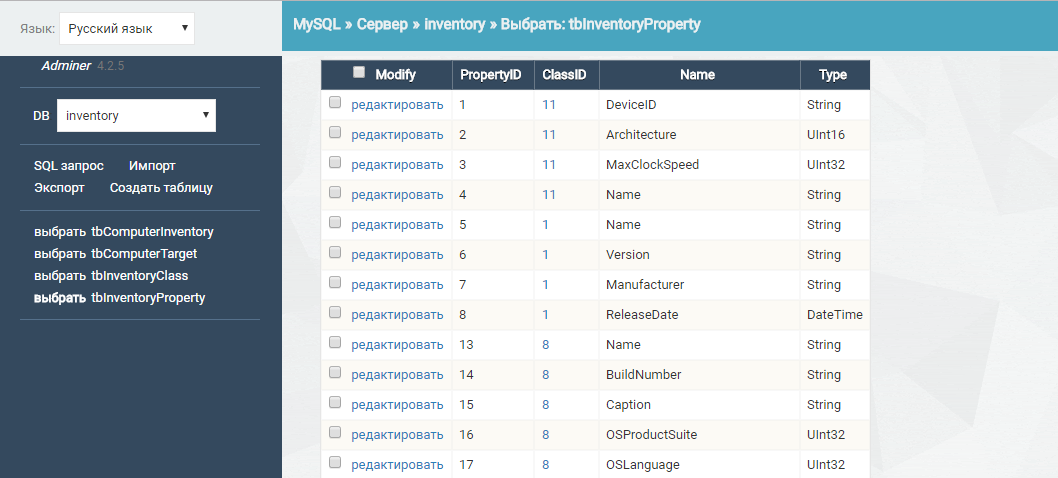Edit the MaxClockSpeed row via редактировать
Viewport: 1058px width, 478px height.
pyautogui.click(x=397, y=165)
